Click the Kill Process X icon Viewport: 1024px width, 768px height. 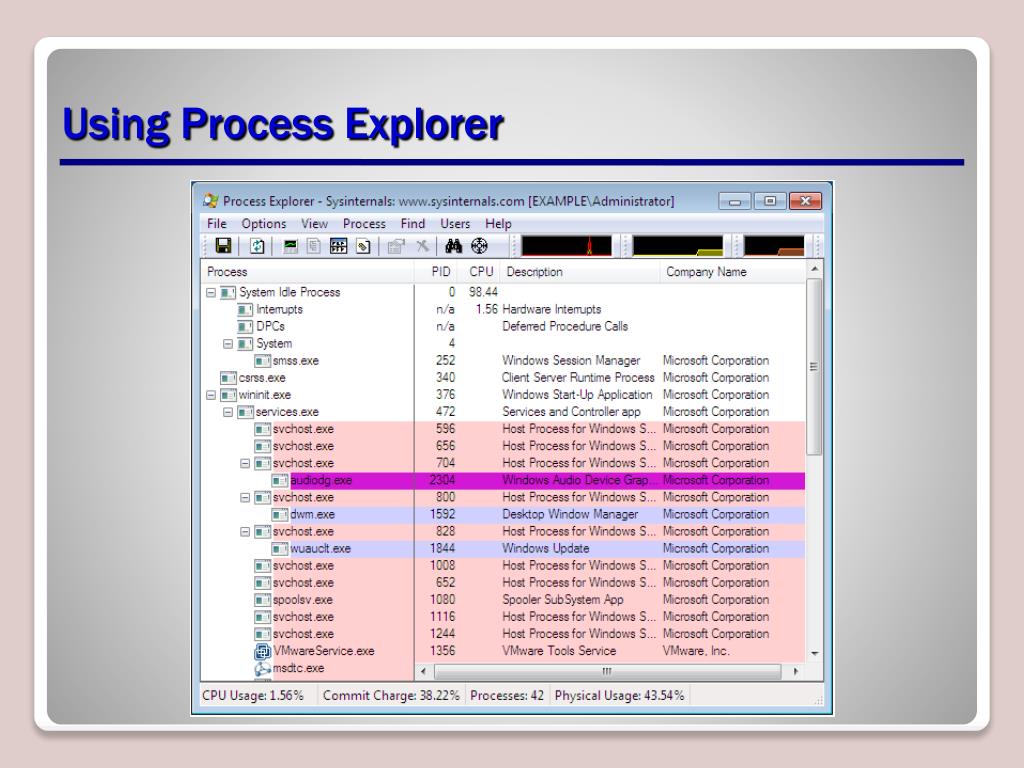pos(423,246)
